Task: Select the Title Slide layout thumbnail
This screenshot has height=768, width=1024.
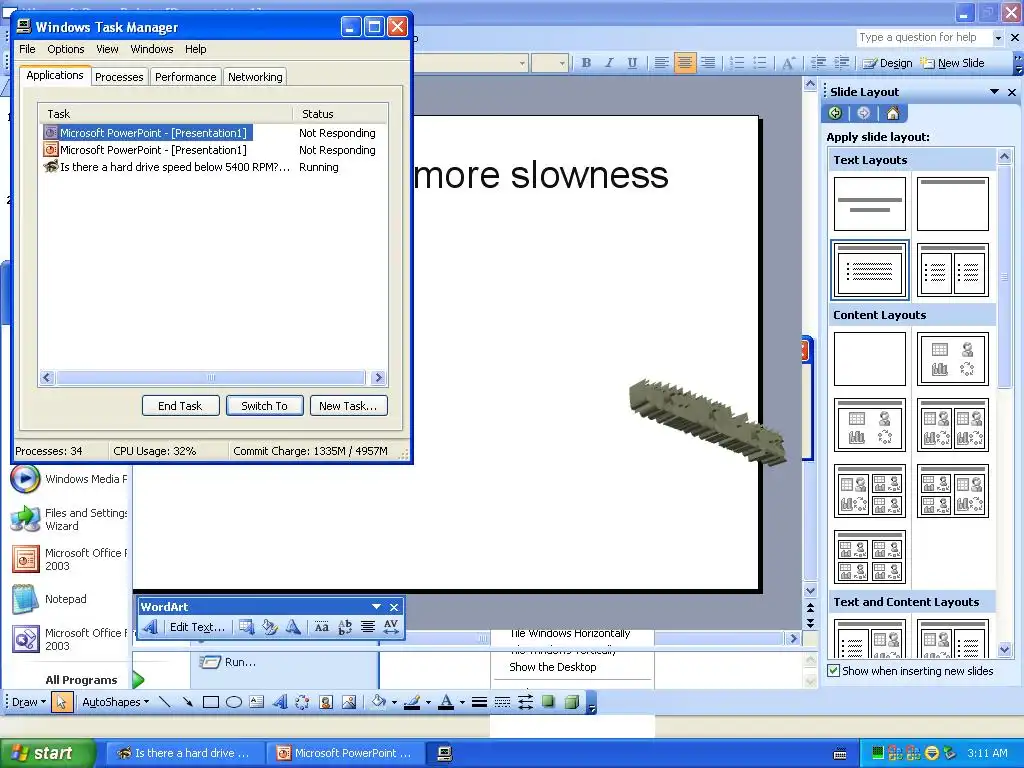Action: (x=870, y=204)
